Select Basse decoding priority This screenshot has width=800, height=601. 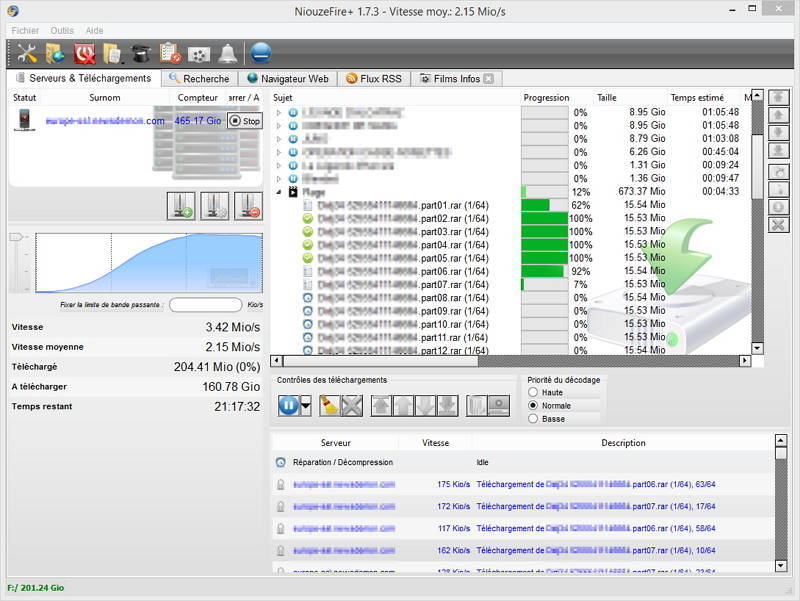click(x=533, y=419)
